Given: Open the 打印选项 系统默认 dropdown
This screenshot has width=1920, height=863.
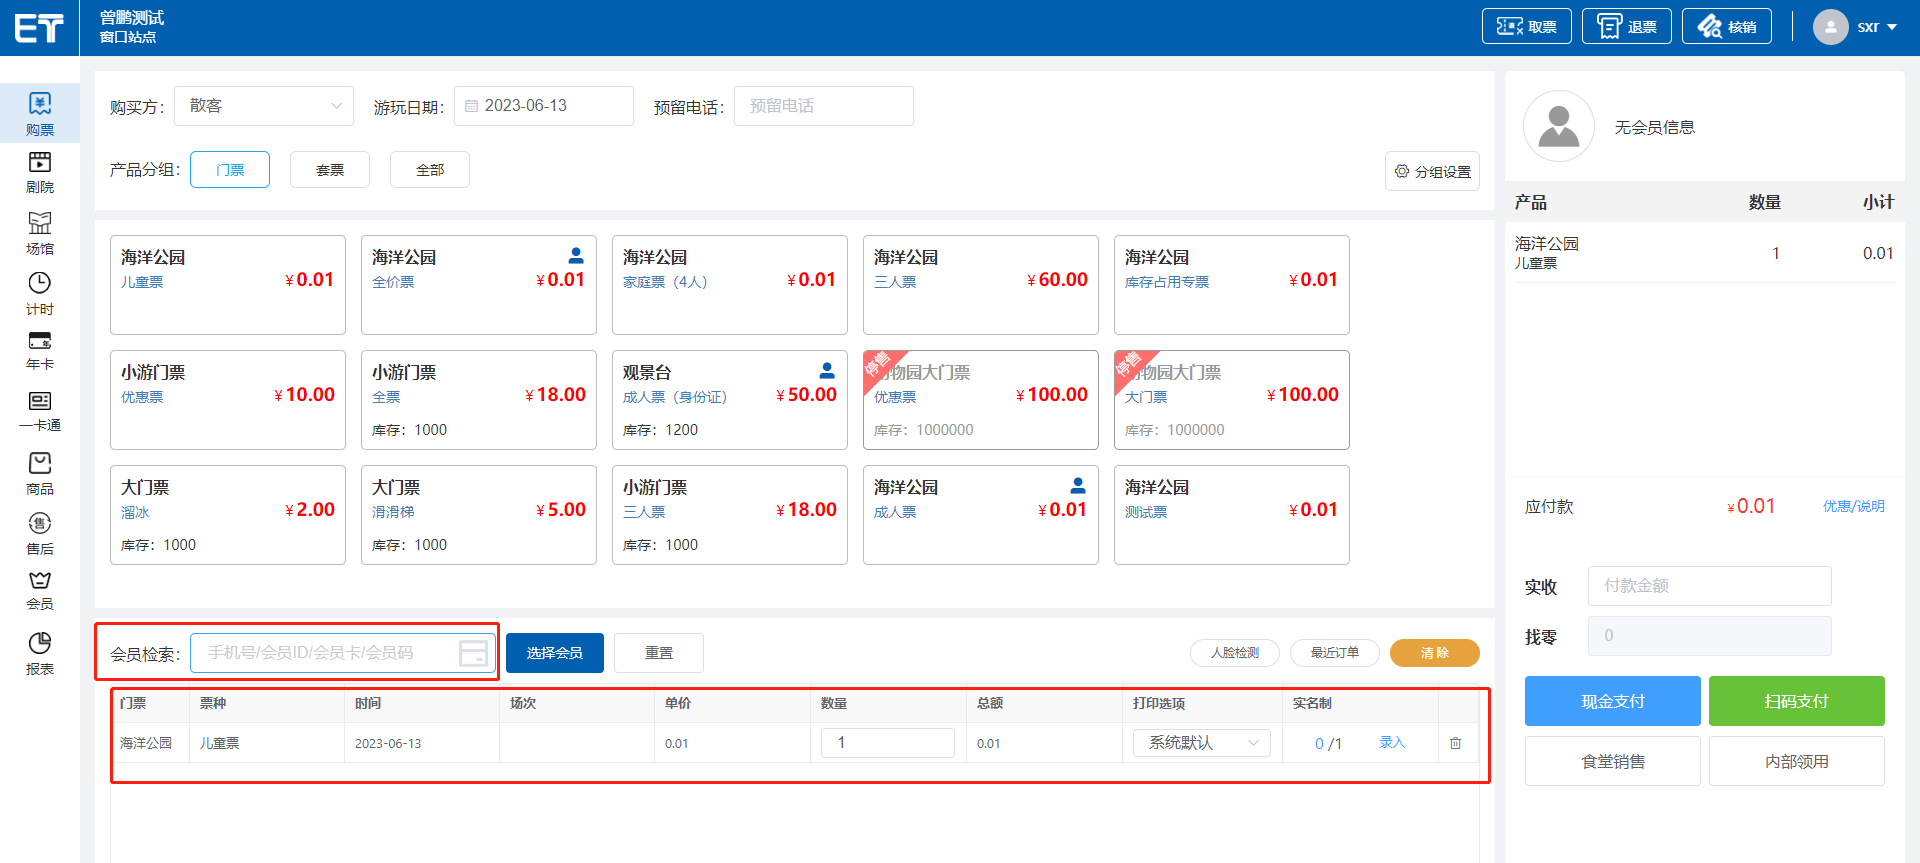Looking at the screenshot, I should pos(1201,743).
